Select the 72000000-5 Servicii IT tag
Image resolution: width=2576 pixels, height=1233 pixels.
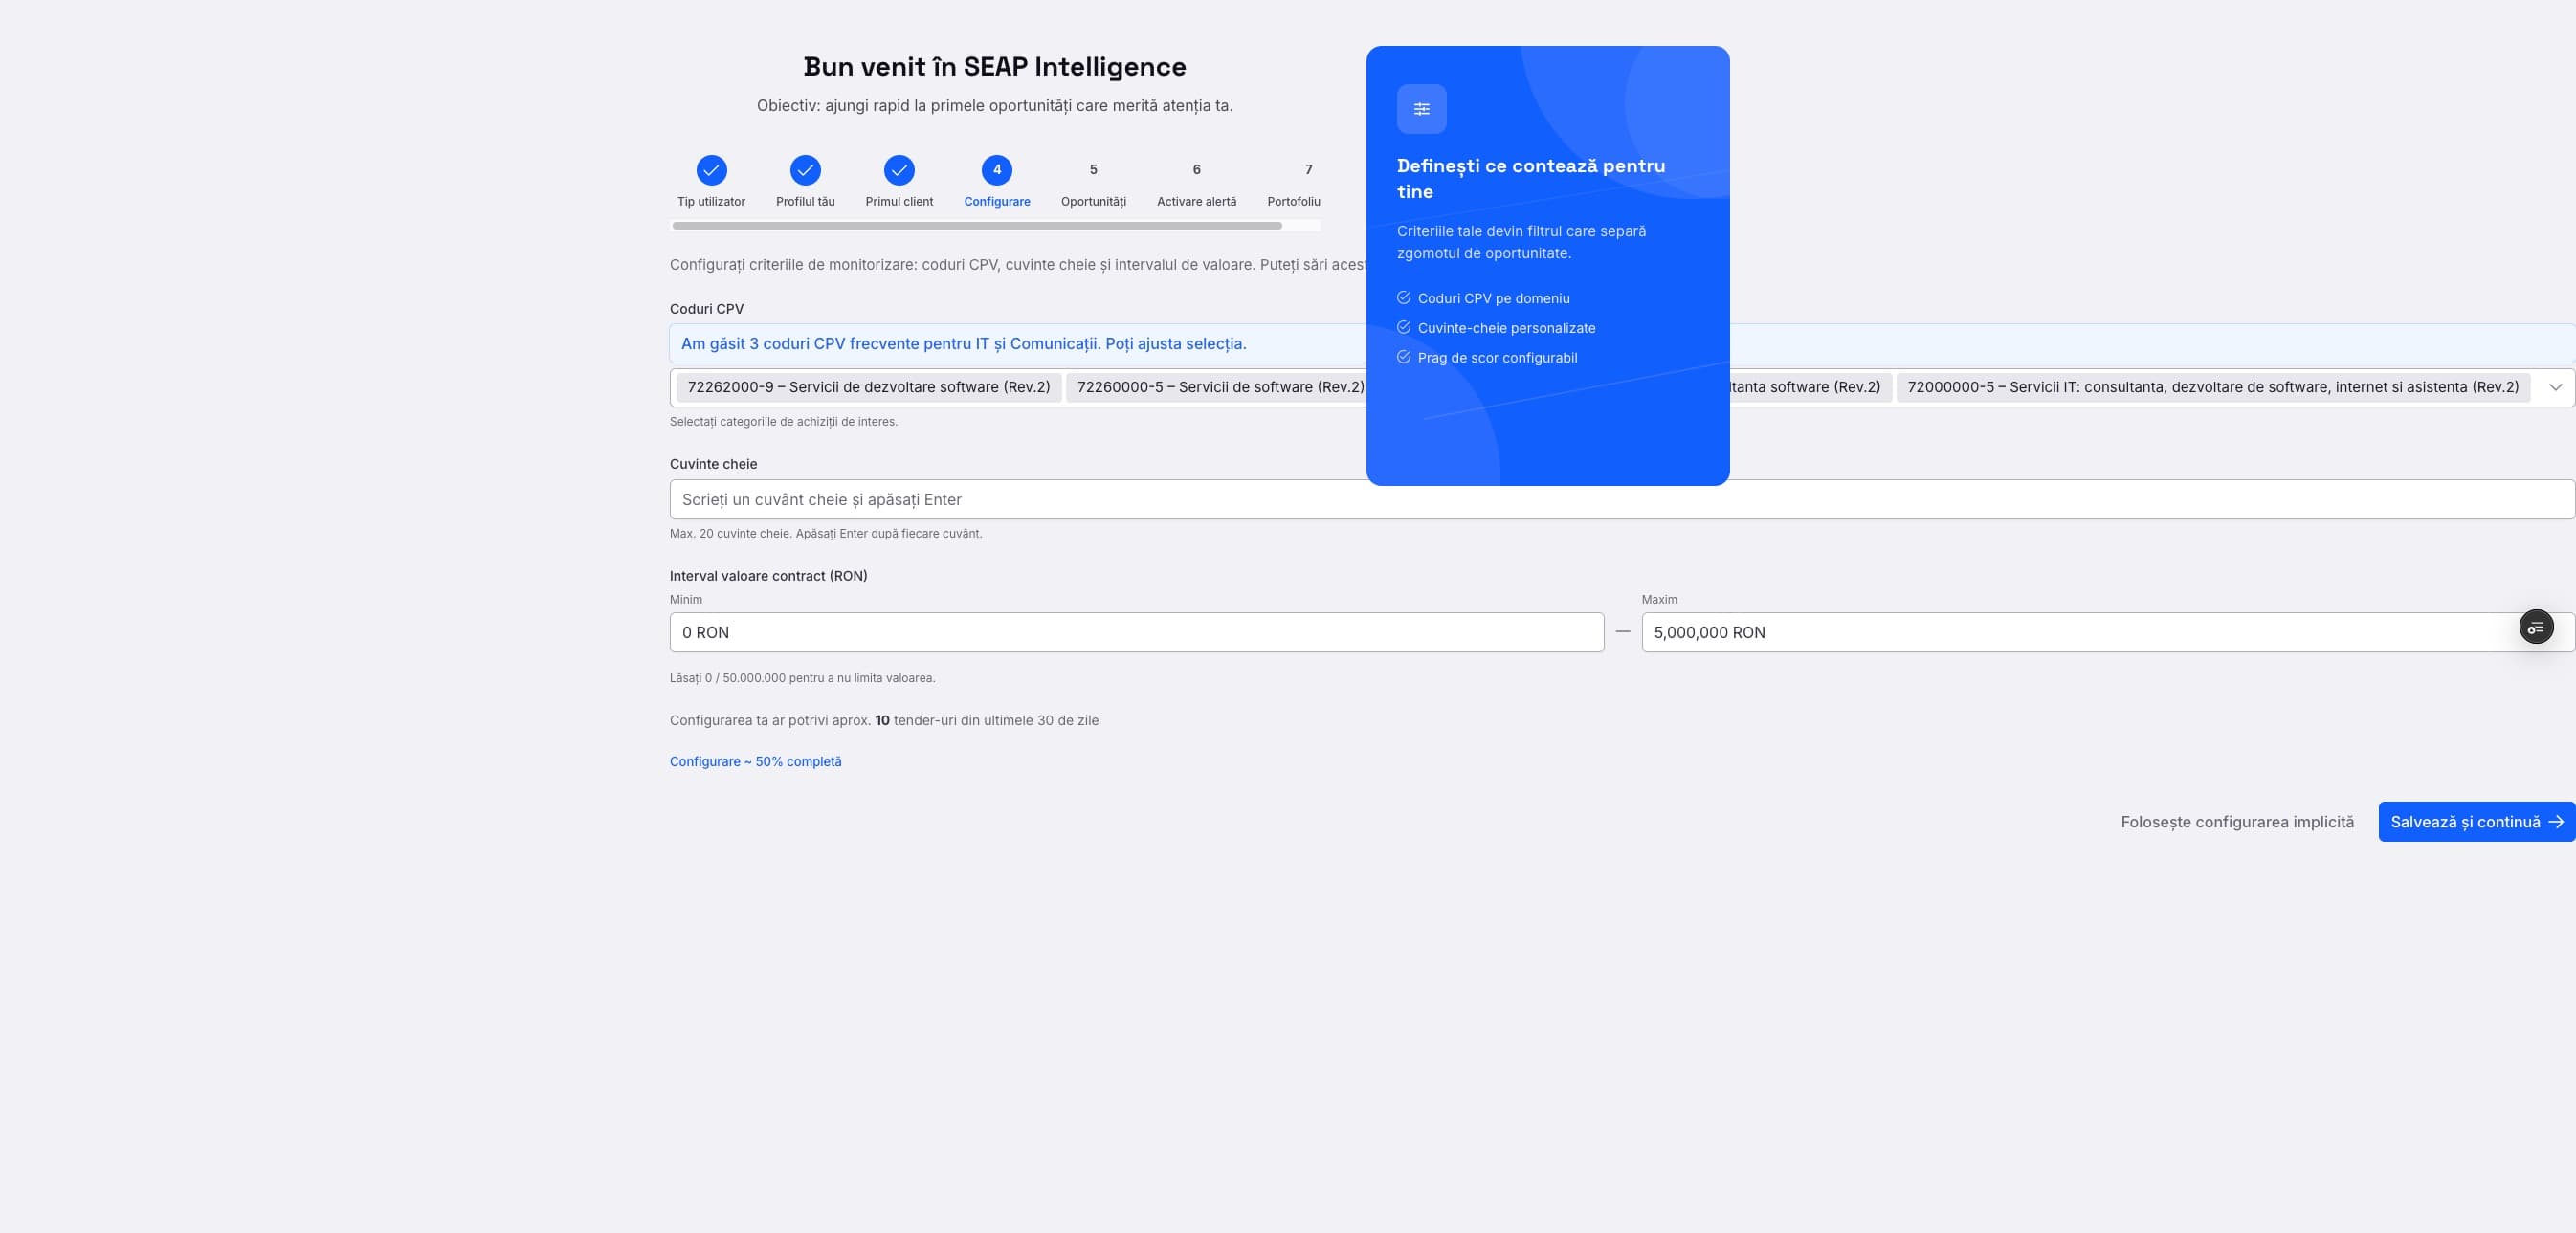pyautogui.click(x=2212, y=387)
